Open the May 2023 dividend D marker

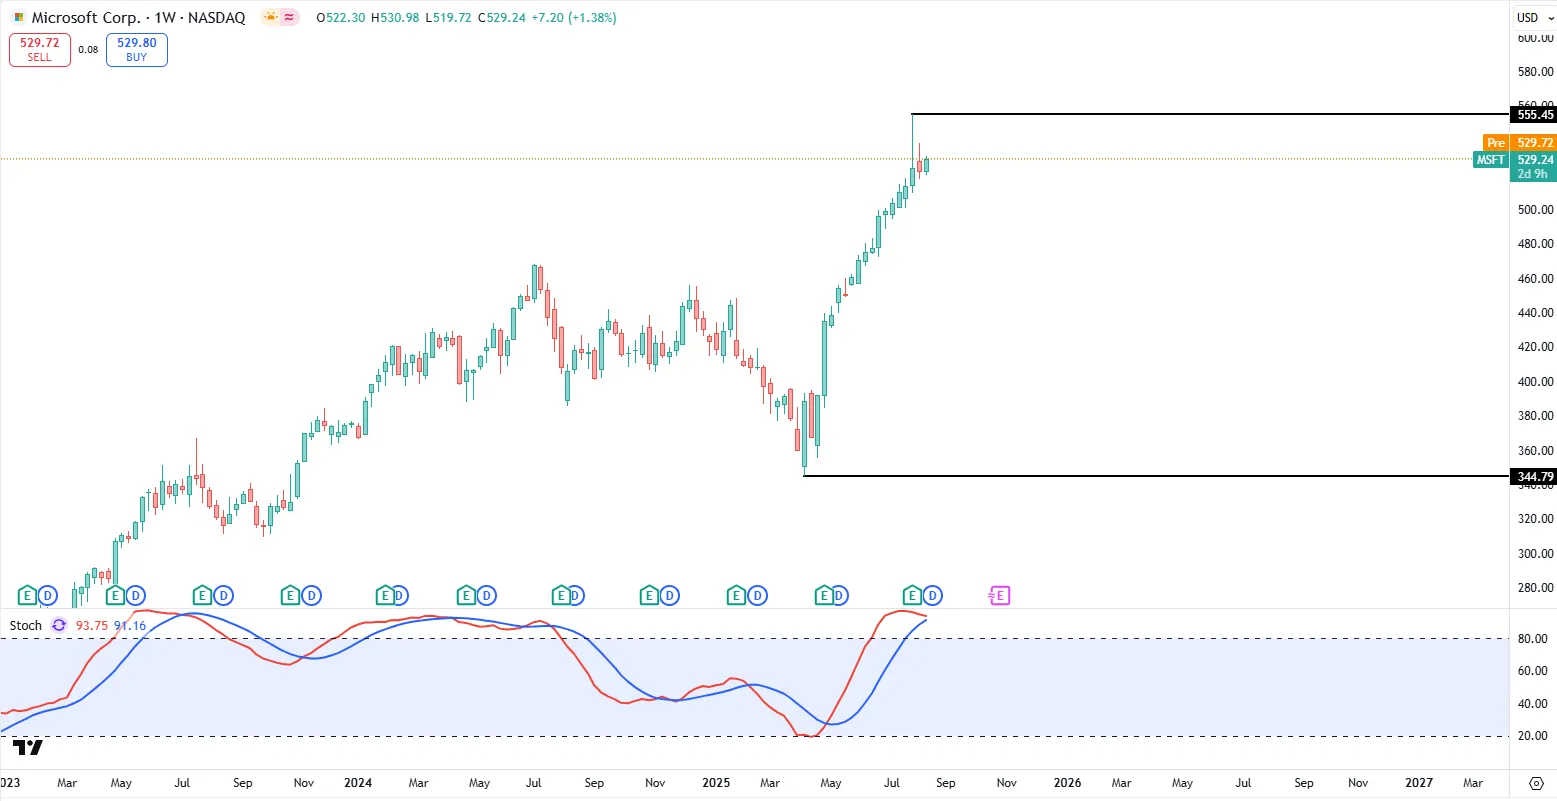[135, 596]
